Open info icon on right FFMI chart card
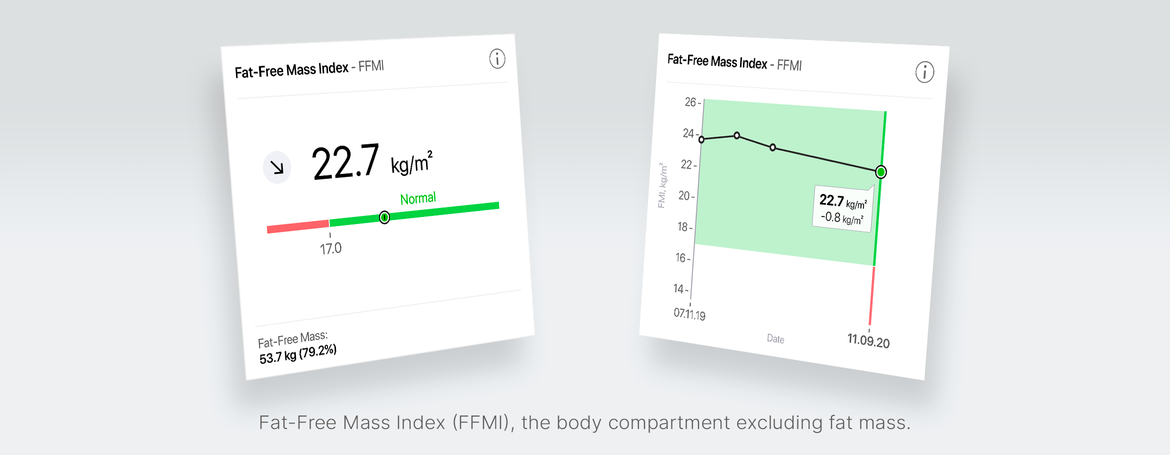 925,72
